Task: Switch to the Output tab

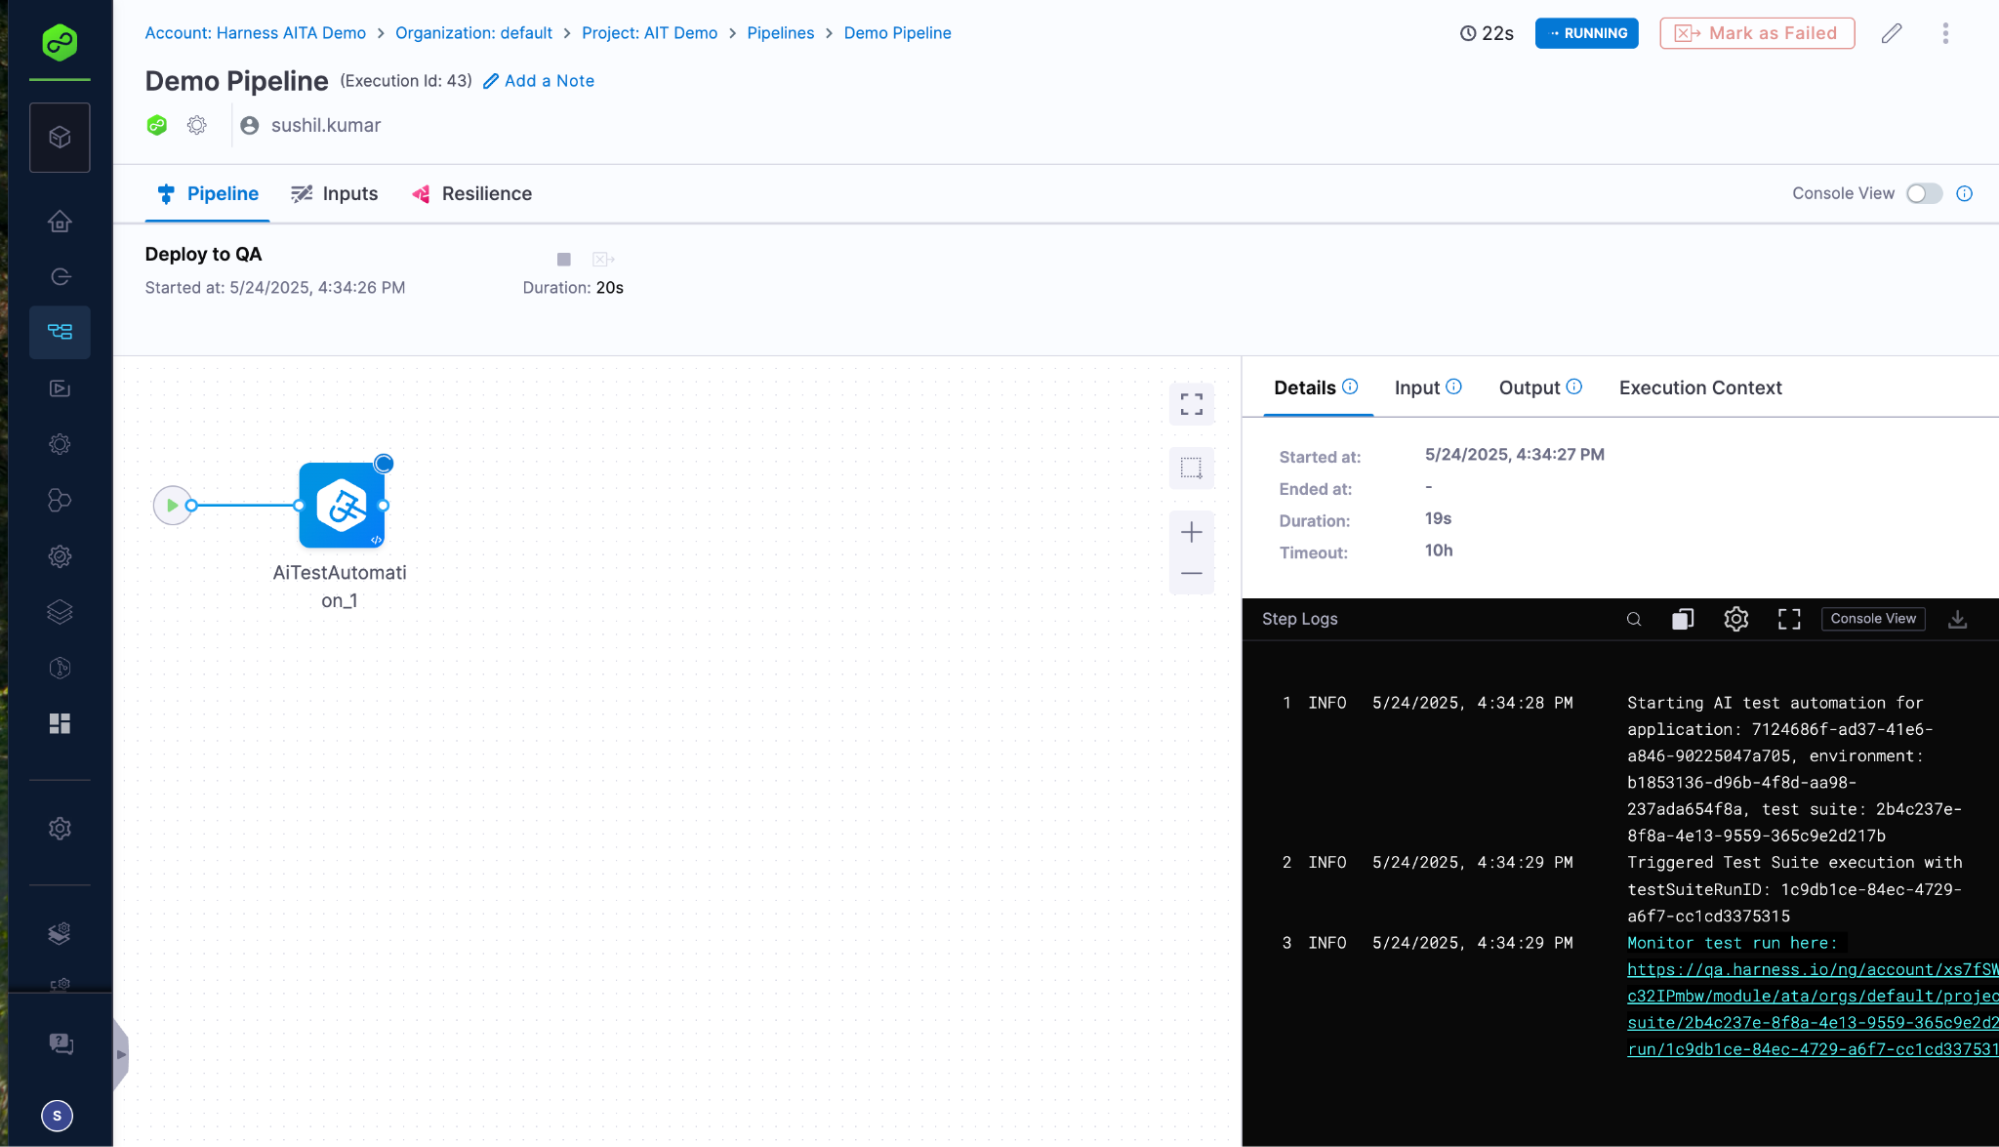Action: [1529, 387]
